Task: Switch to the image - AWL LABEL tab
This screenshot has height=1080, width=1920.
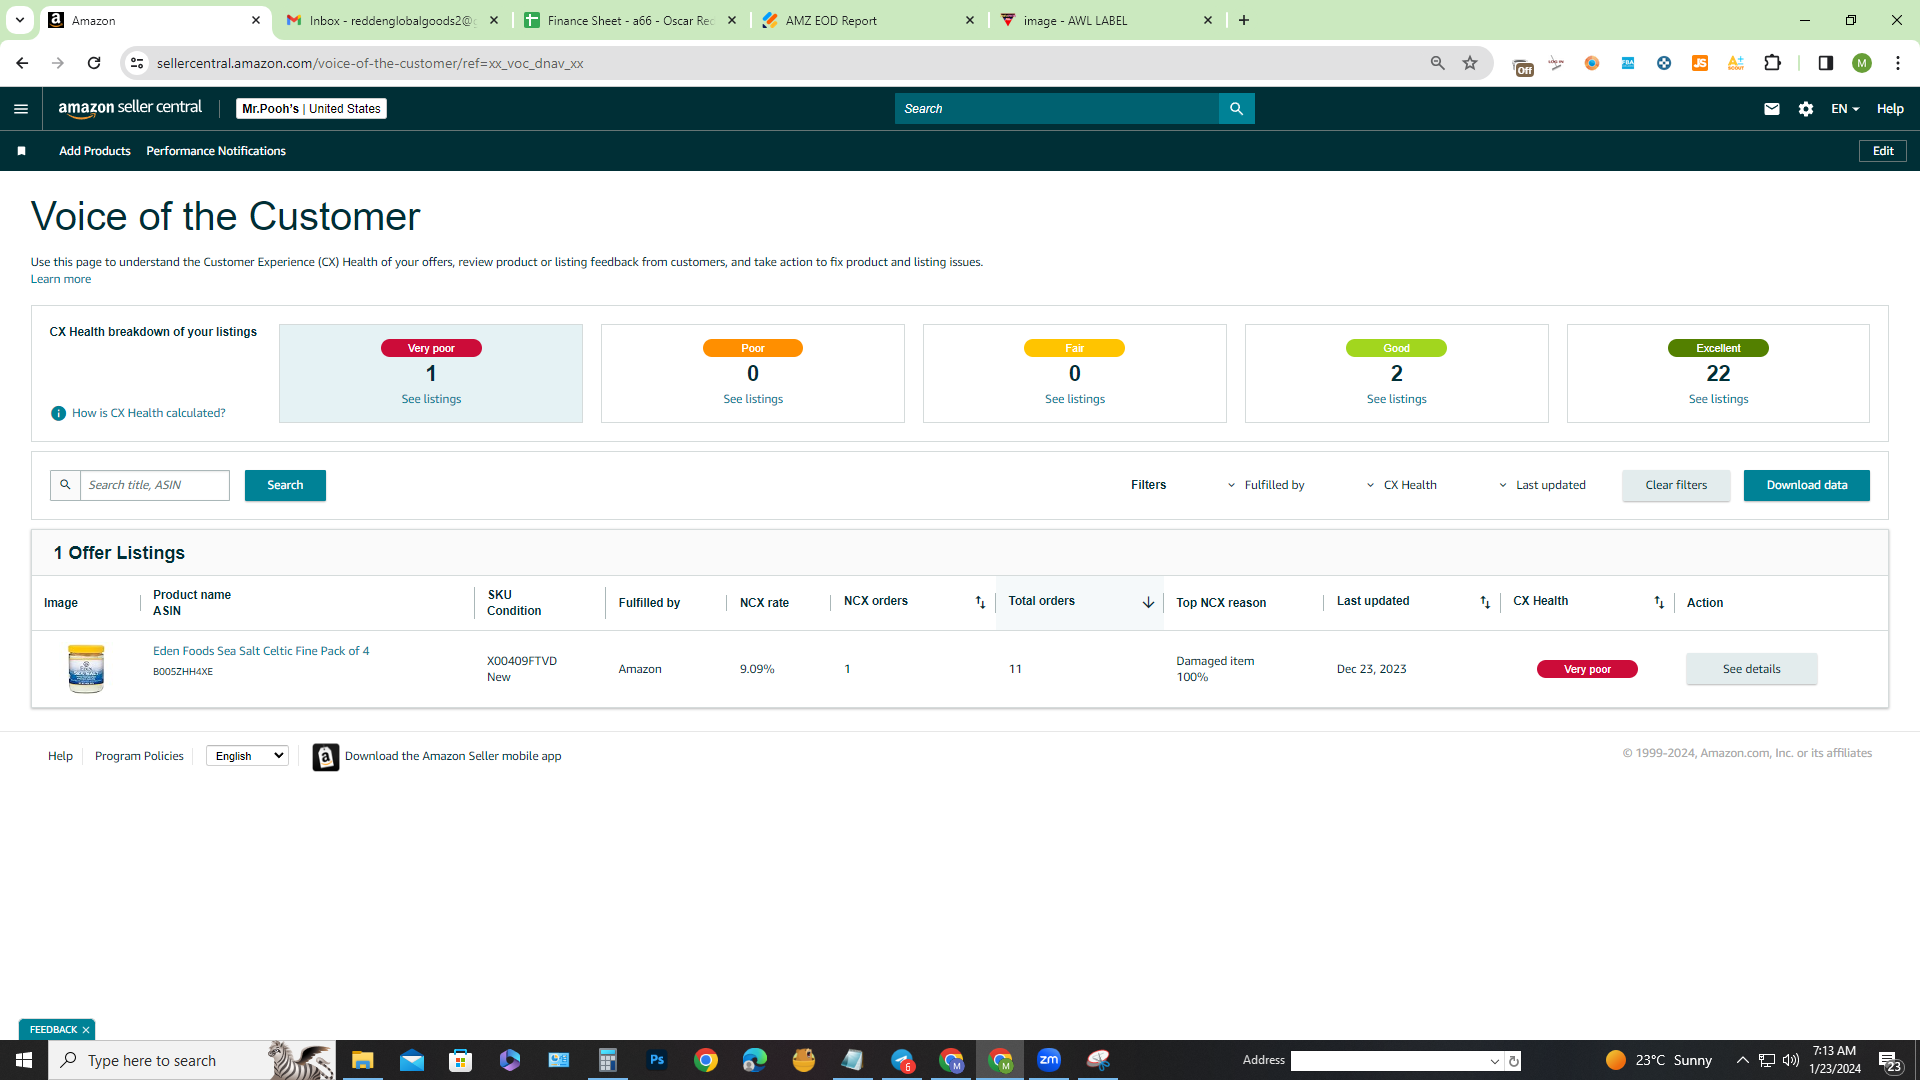Action: tap(1106, 20)
